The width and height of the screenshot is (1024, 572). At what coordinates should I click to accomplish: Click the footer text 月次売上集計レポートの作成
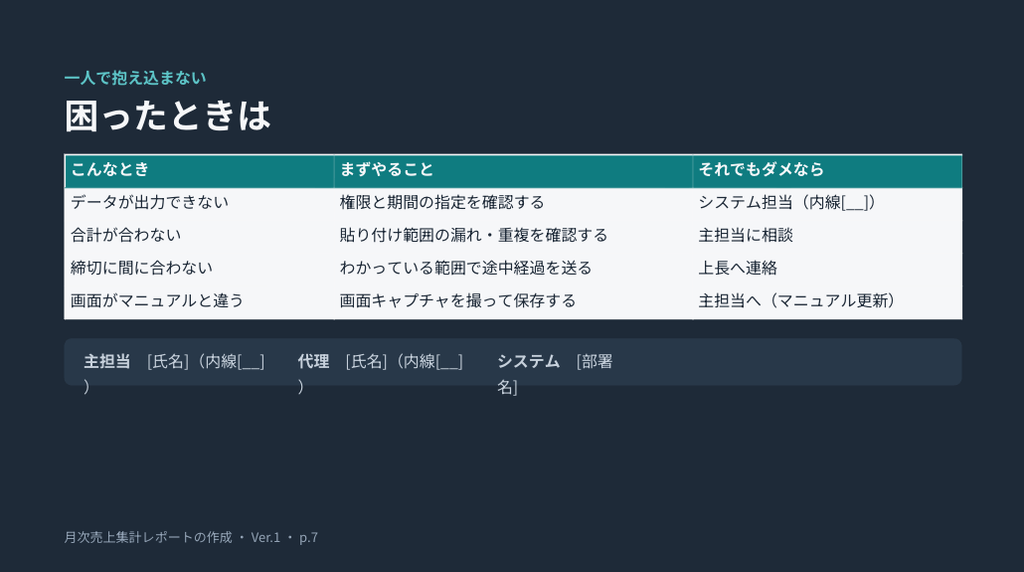[148, 537]
